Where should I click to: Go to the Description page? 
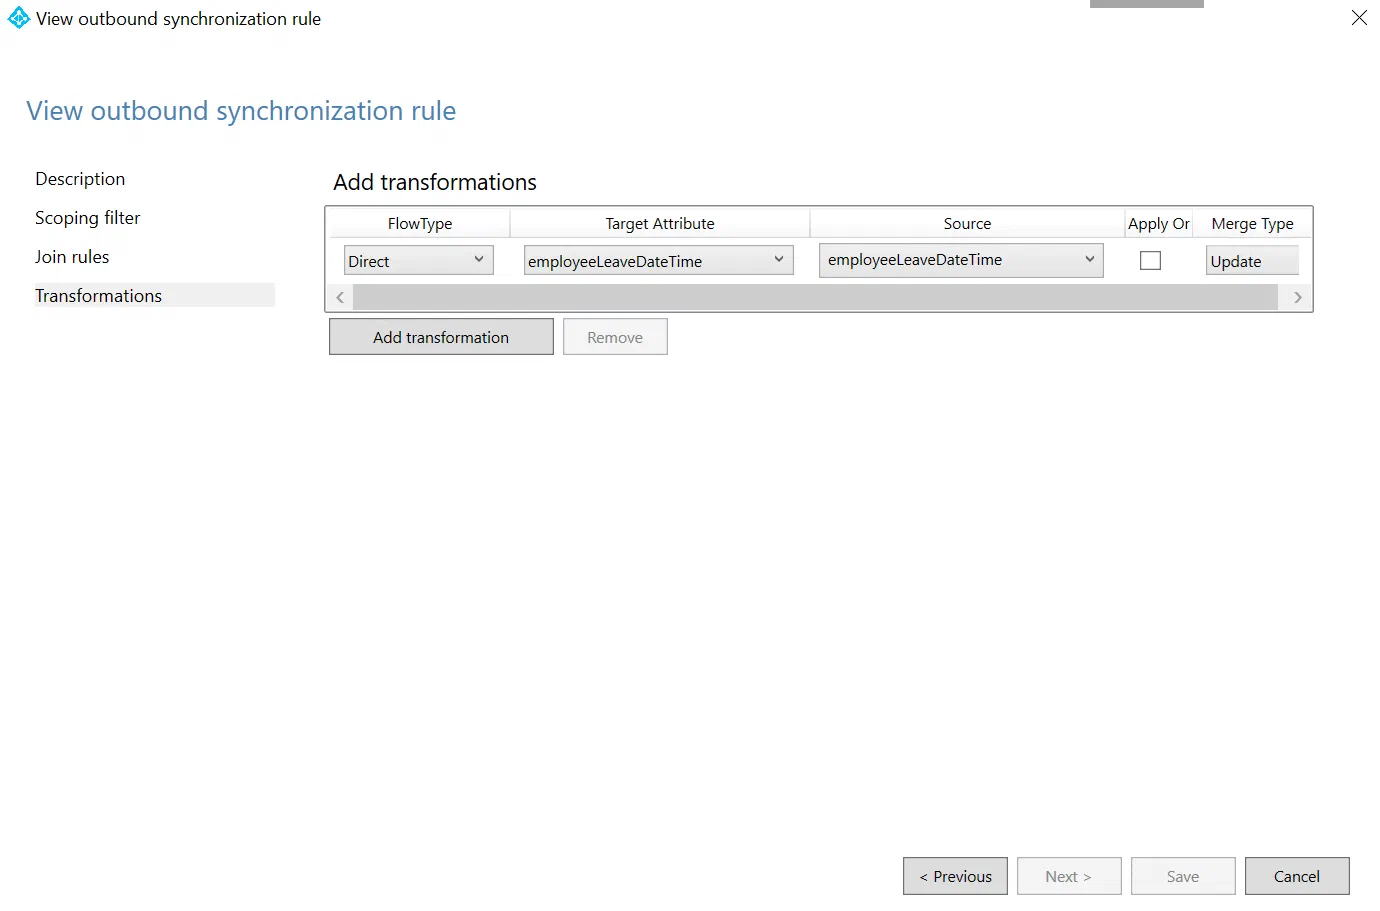[x=80, y=179]
